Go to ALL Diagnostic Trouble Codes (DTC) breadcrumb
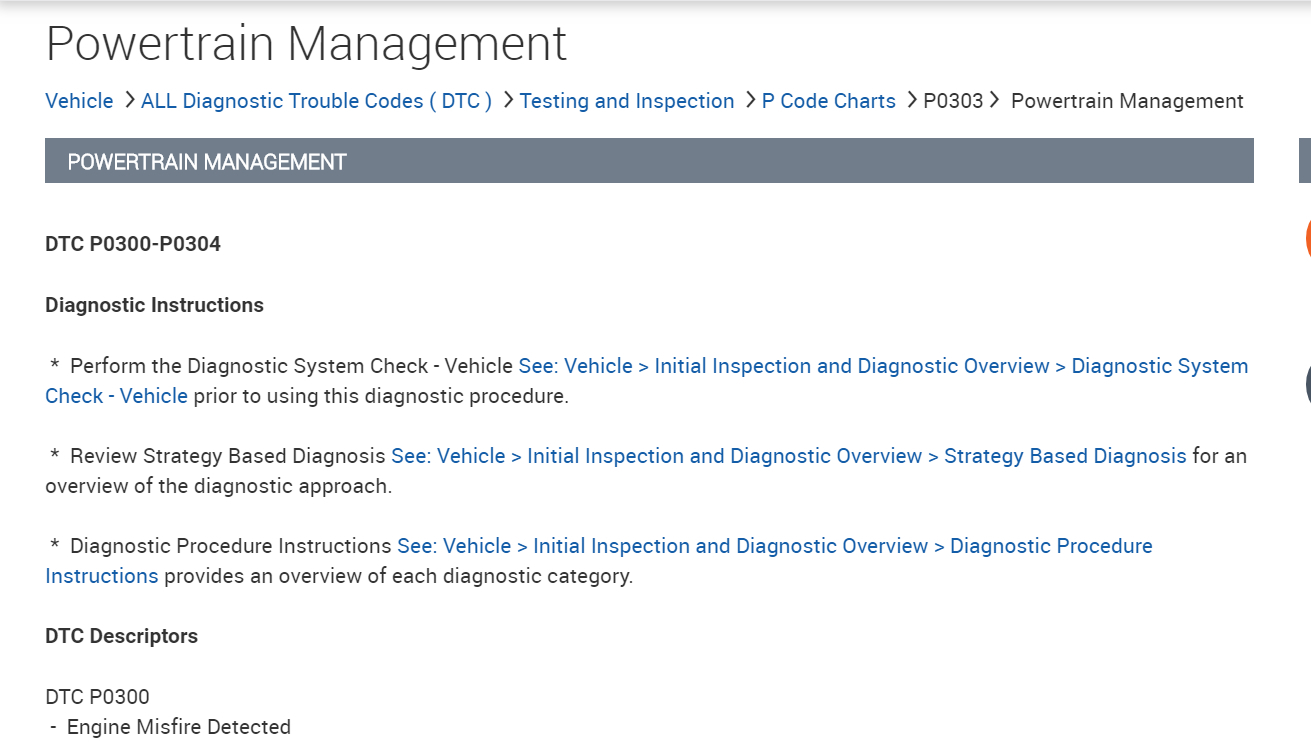1311x754 pixels. (316, 101)
